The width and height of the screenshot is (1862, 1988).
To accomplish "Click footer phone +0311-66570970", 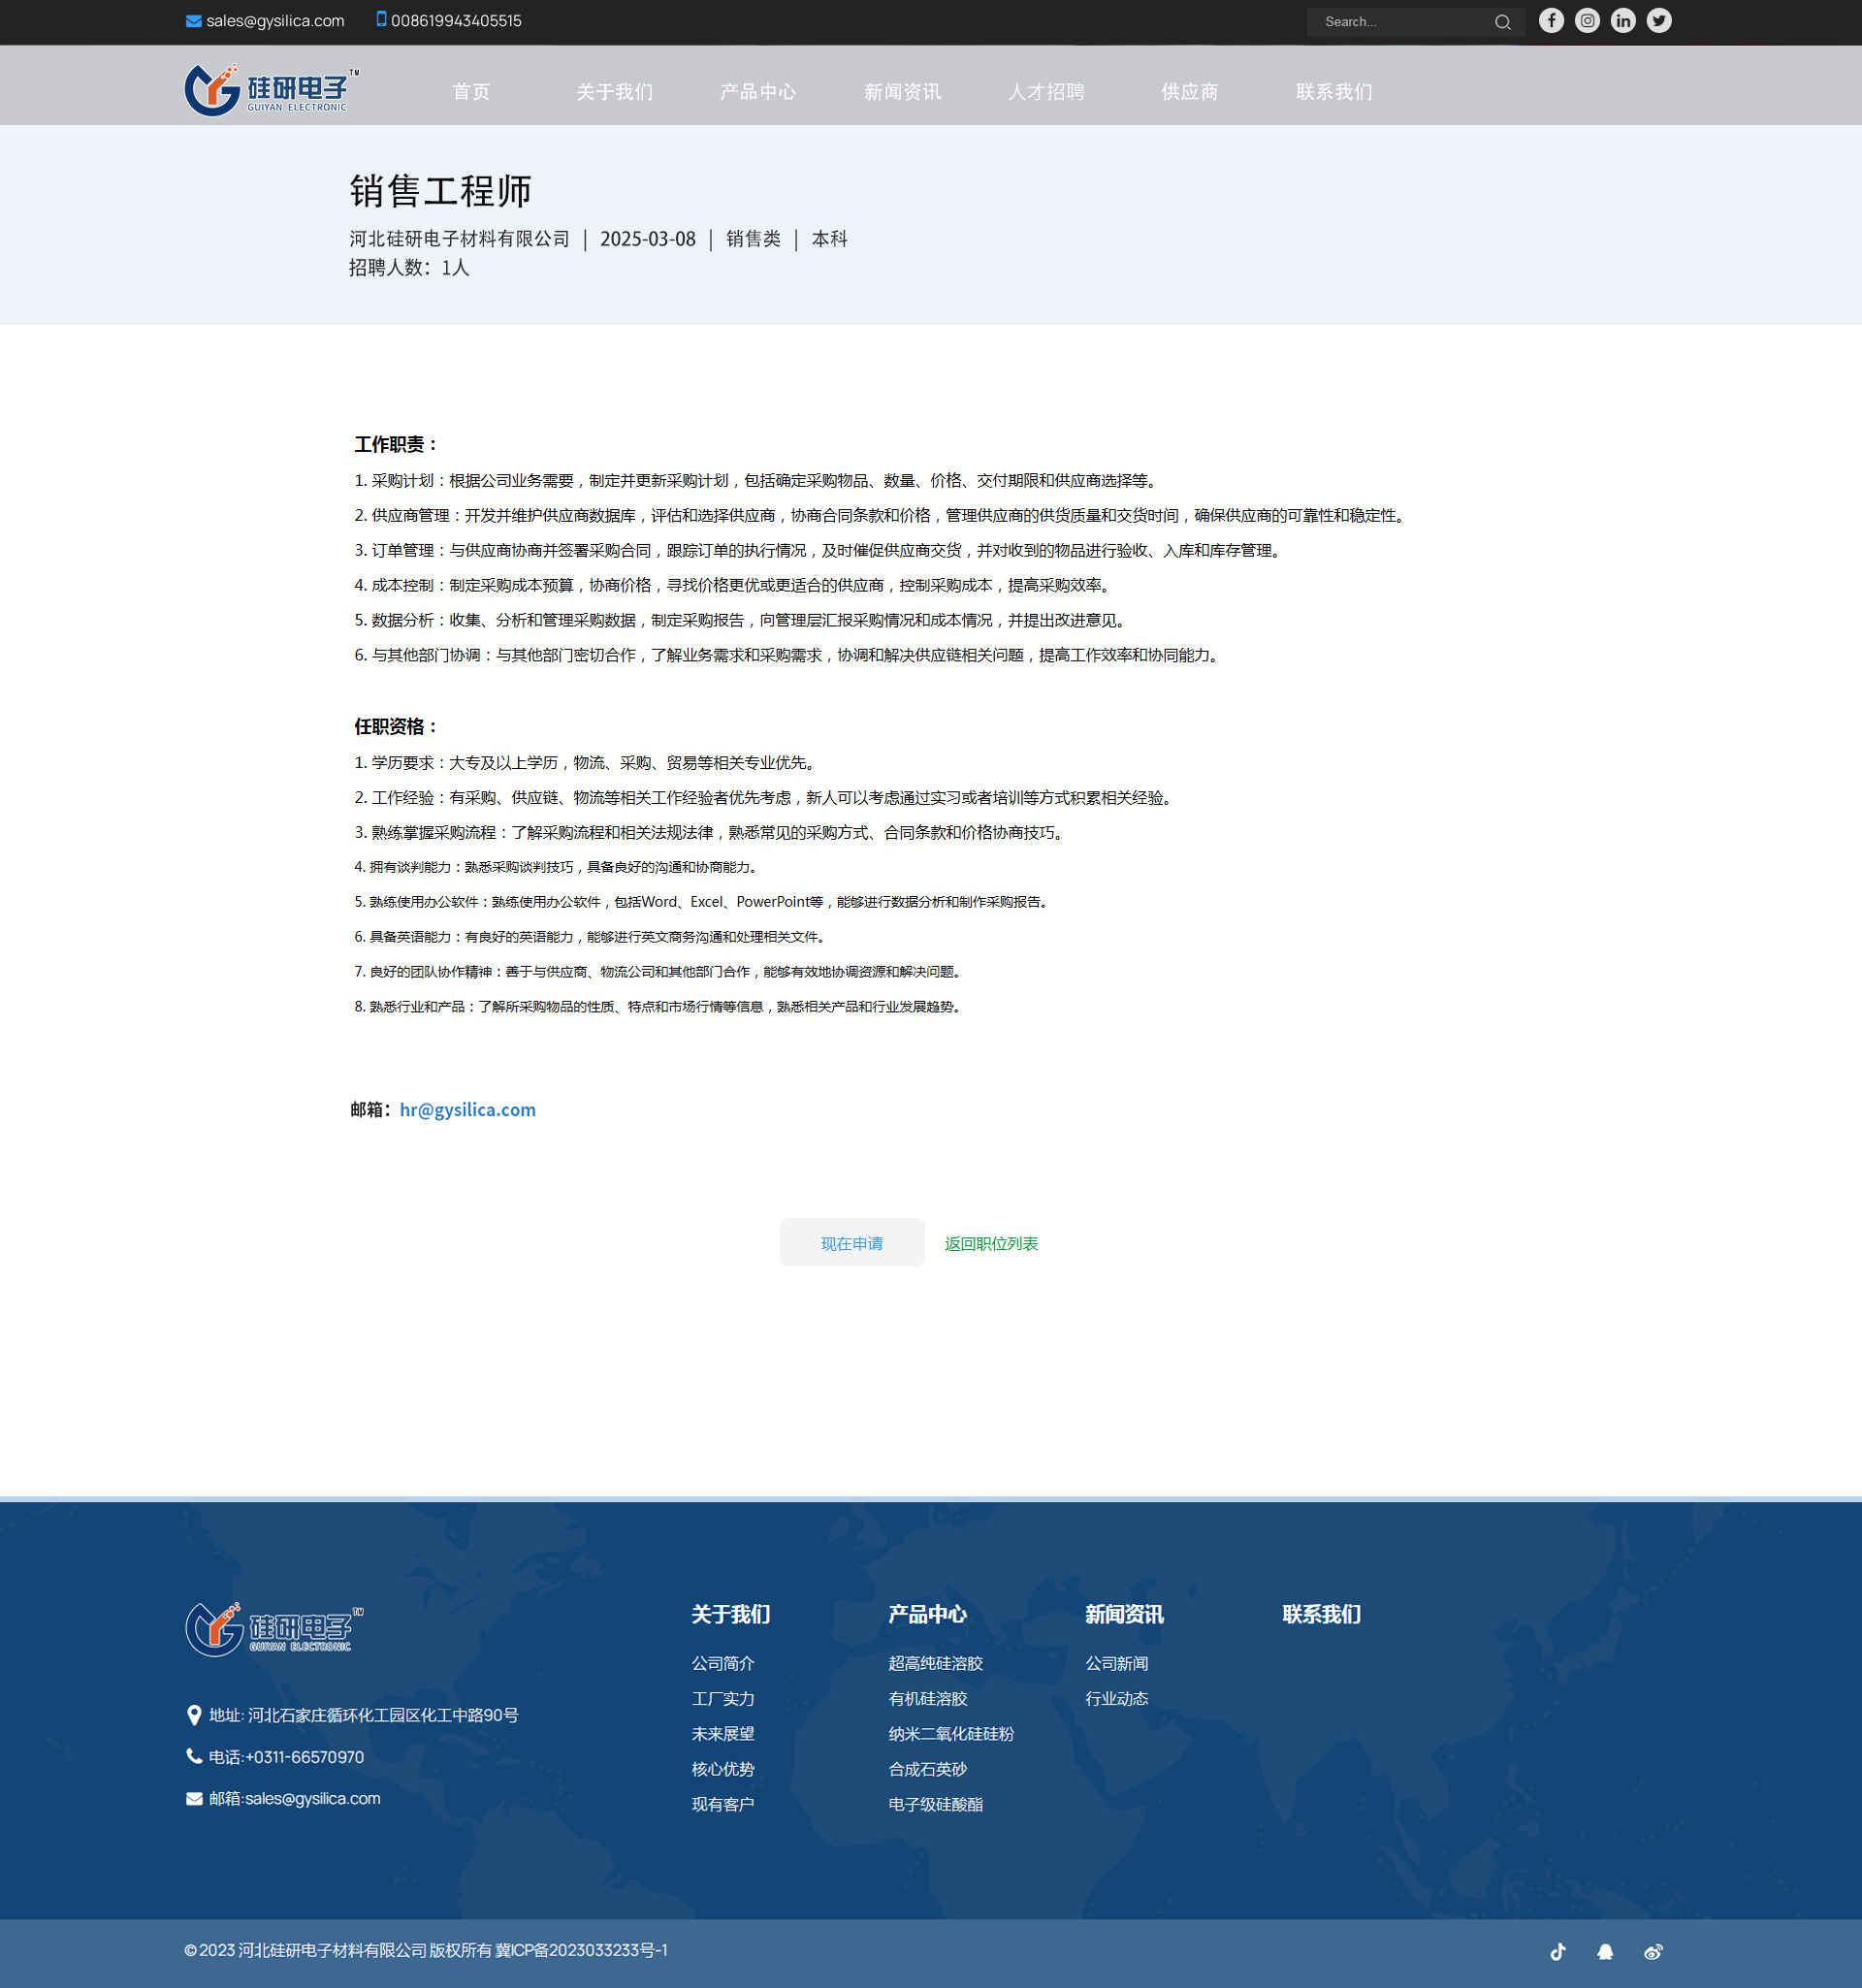I will pos(304,1757).
